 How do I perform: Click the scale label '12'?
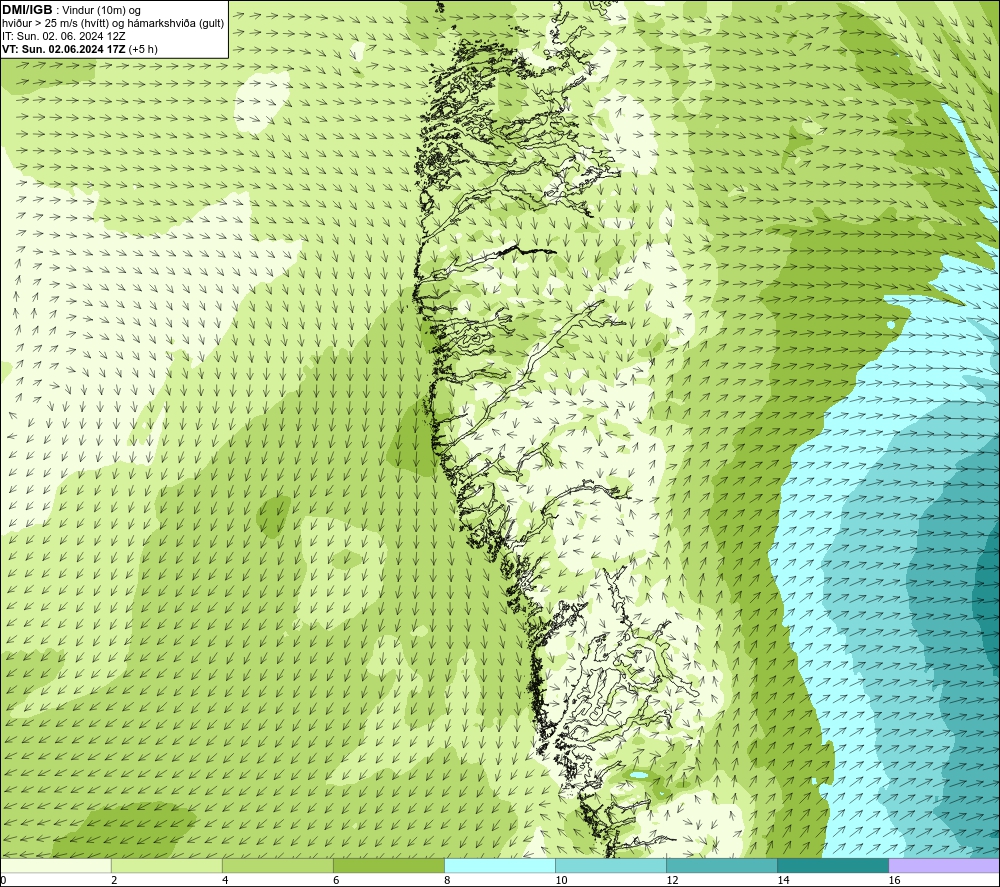pos(672,881)
